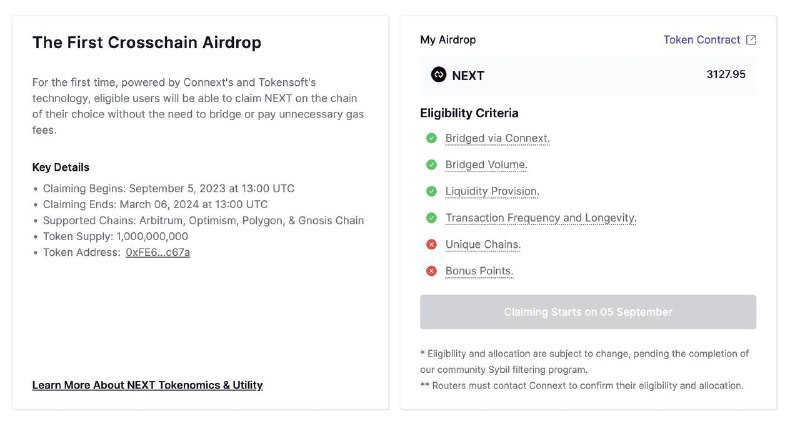The width and height of the screenshot is (800, 426).
Task: Select the Unique Chains criterion text
Action: tap(483, 244)
